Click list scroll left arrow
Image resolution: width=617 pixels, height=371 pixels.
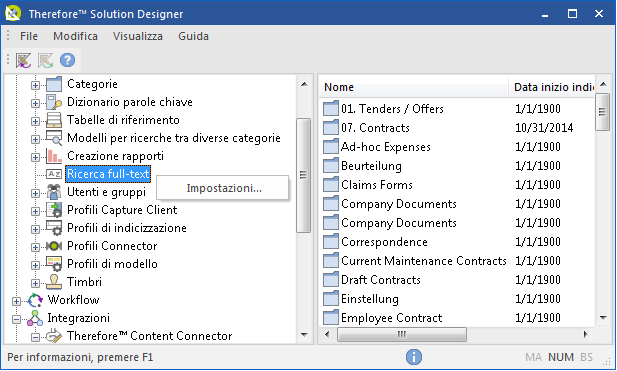pyautogui.click(x=327, y=335)
